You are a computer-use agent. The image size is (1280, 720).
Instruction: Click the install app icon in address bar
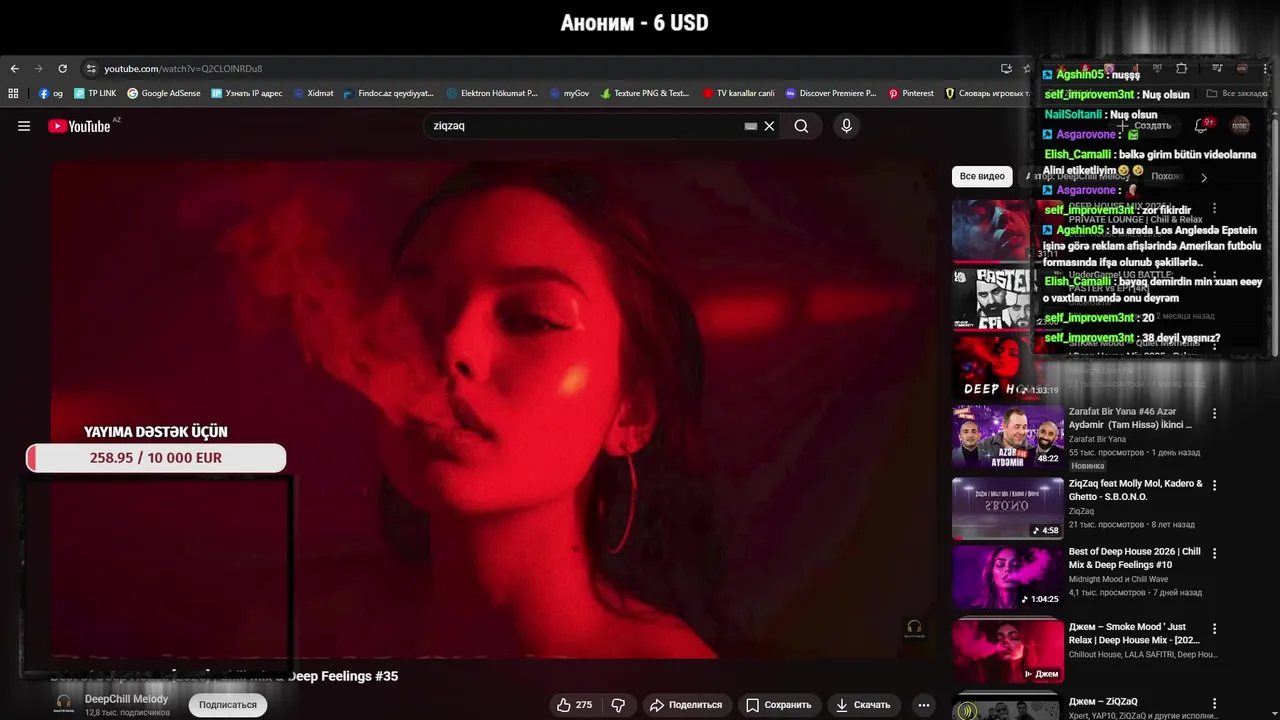(x=1006, y=69)
